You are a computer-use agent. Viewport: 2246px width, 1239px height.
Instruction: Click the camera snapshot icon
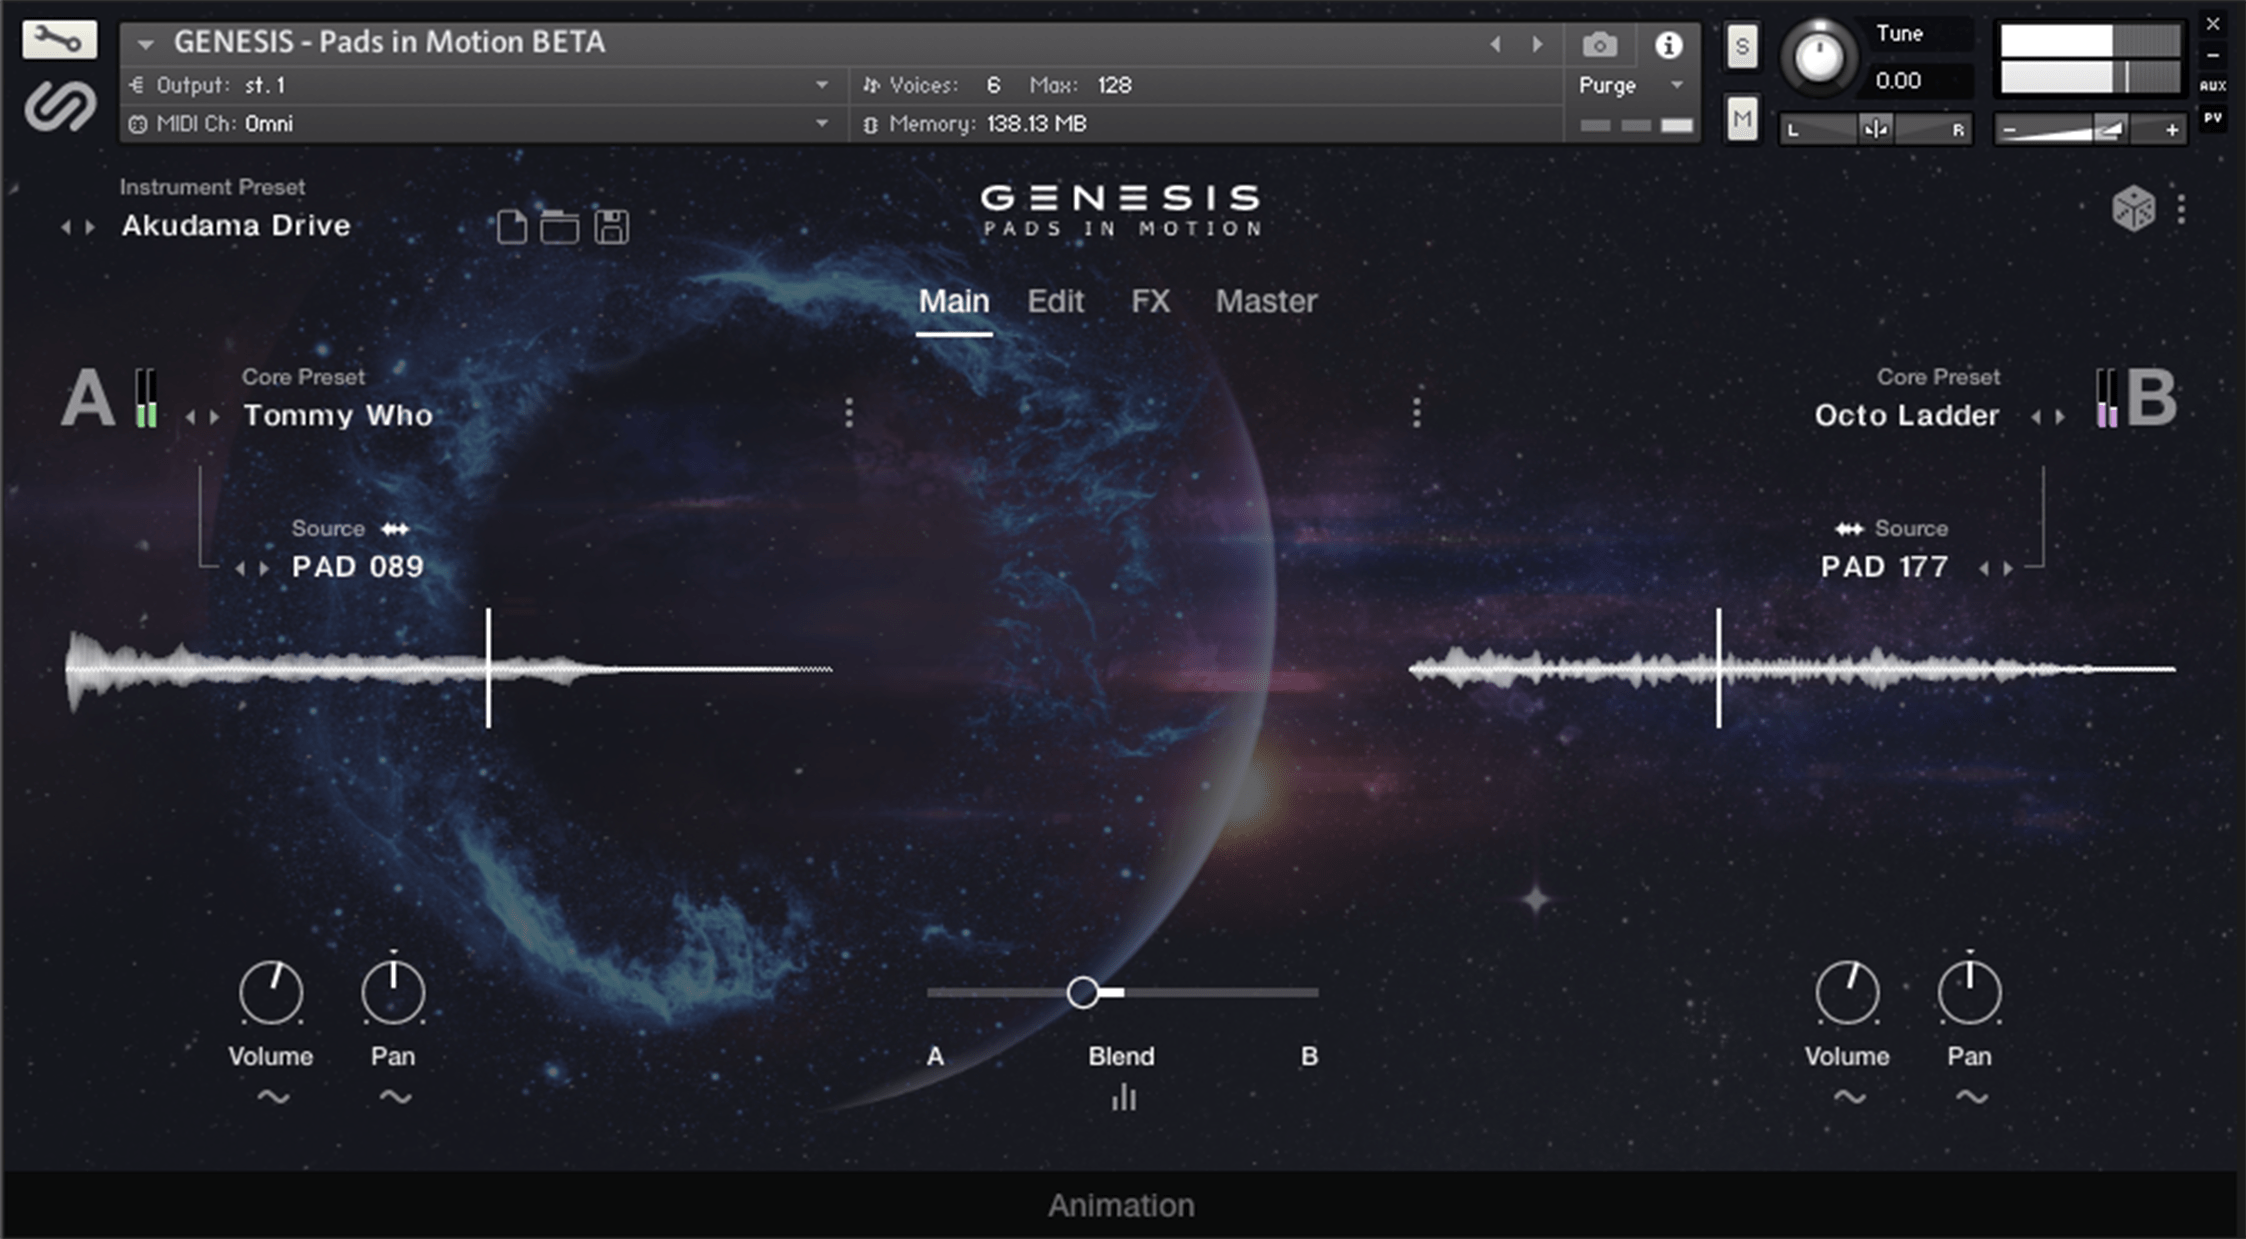1599,45
